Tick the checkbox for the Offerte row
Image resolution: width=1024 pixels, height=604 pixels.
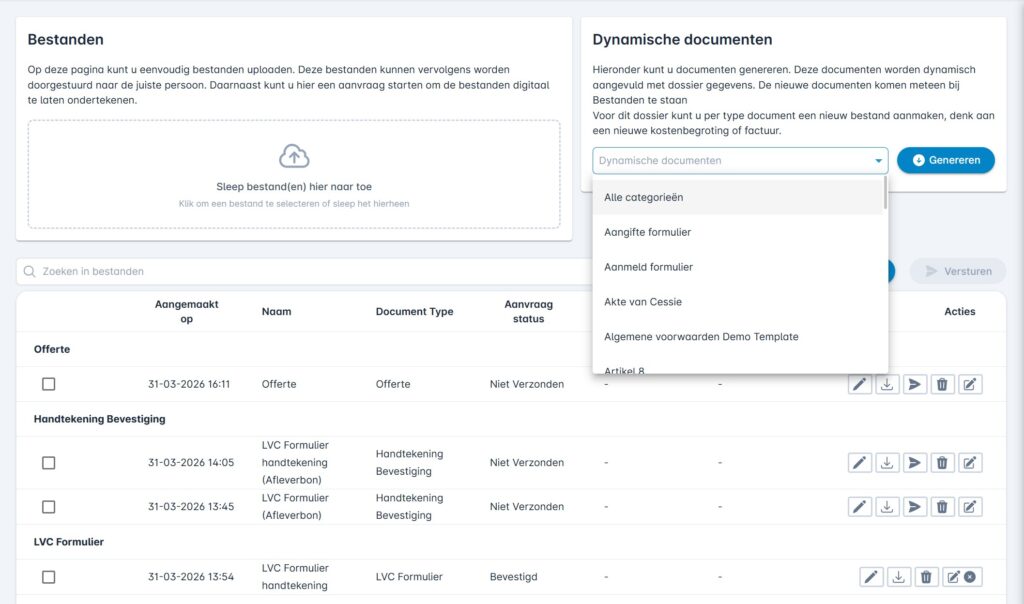(49, 384)
